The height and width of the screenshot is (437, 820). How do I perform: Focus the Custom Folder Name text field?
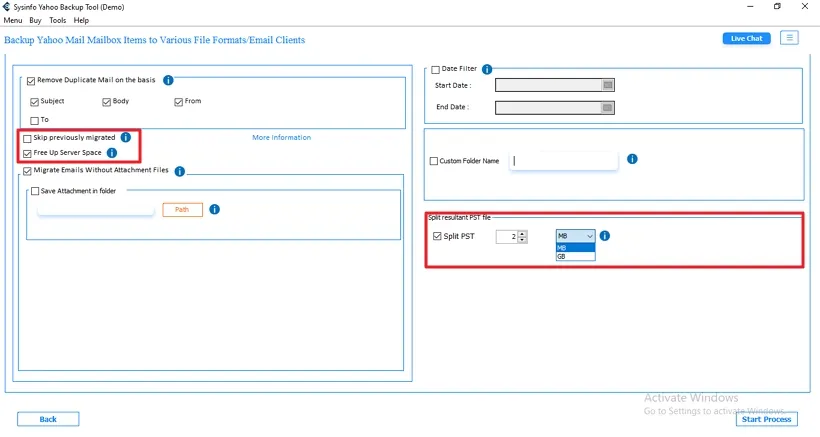[564, 161]
